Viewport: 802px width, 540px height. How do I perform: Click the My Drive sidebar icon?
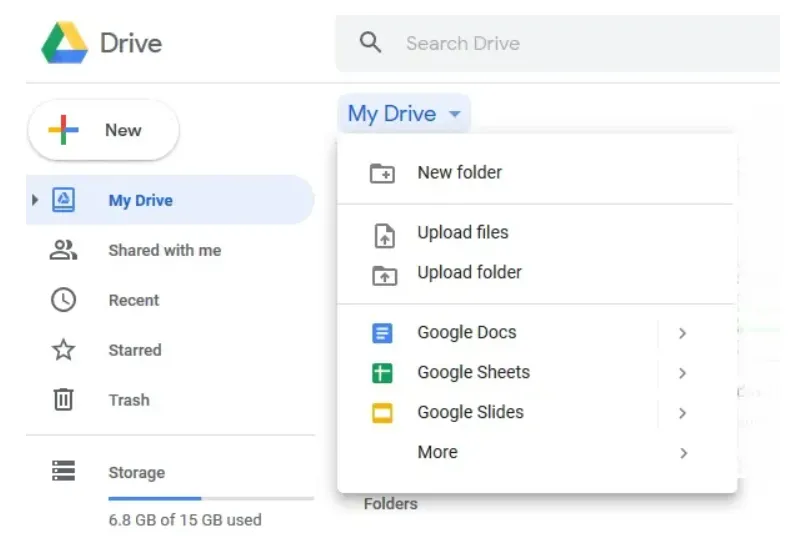point(63,199)
